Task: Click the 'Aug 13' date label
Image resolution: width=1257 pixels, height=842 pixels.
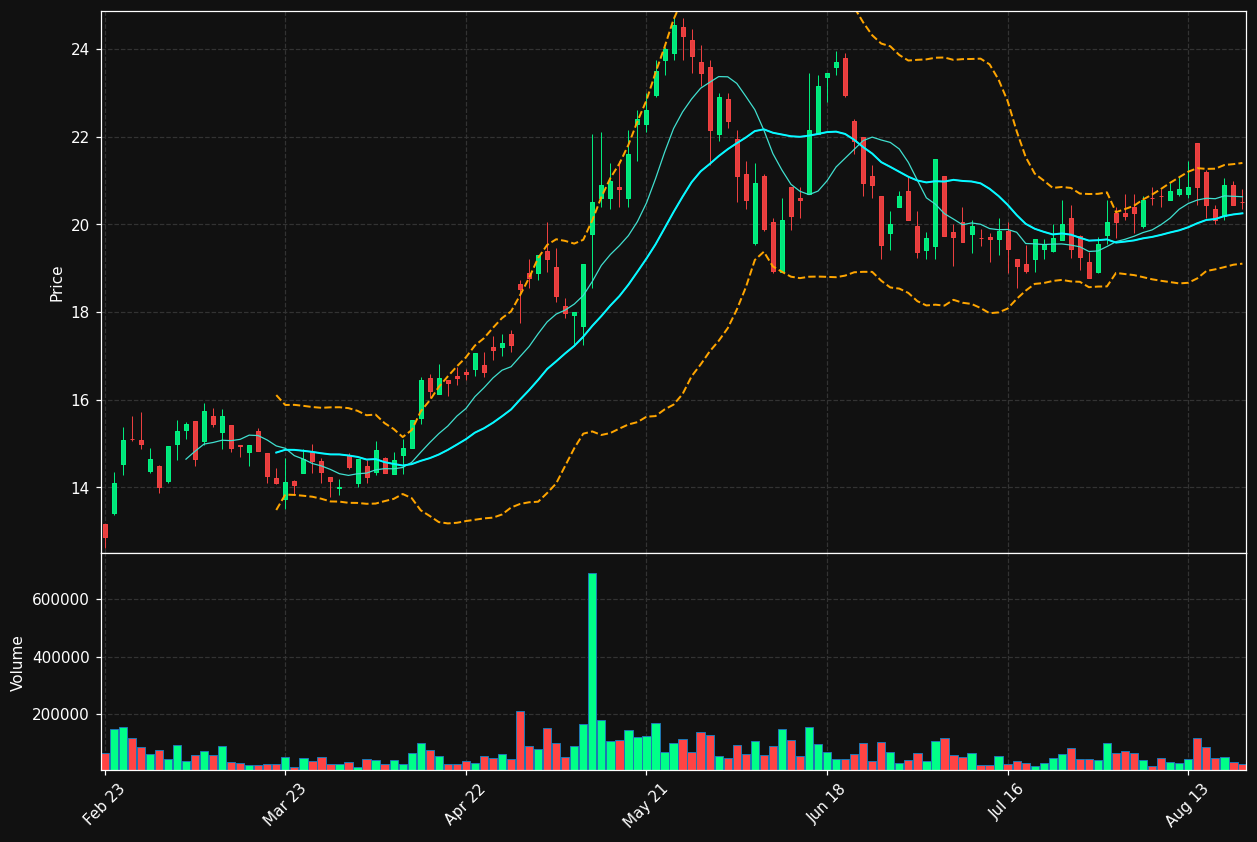Action: tap(1188, 803)
